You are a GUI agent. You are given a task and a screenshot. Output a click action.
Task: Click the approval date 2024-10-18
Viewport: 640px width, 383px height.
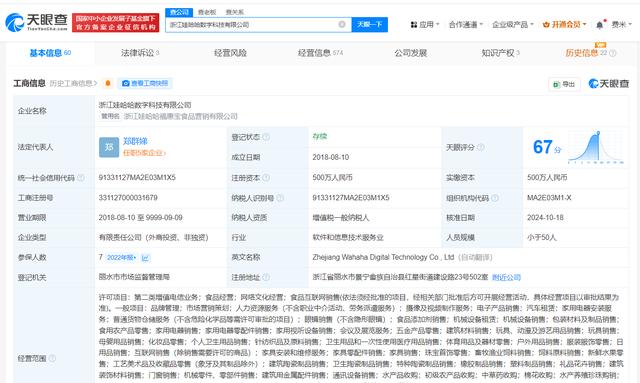pyautogui.click(x=545, y=218)
